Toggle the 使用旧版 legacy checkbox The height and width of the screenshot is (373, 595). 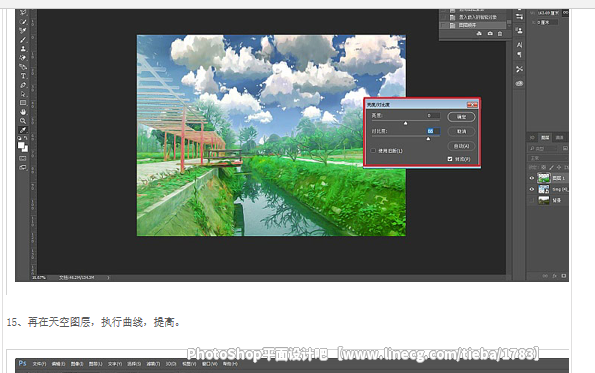(x=373, y=151)
